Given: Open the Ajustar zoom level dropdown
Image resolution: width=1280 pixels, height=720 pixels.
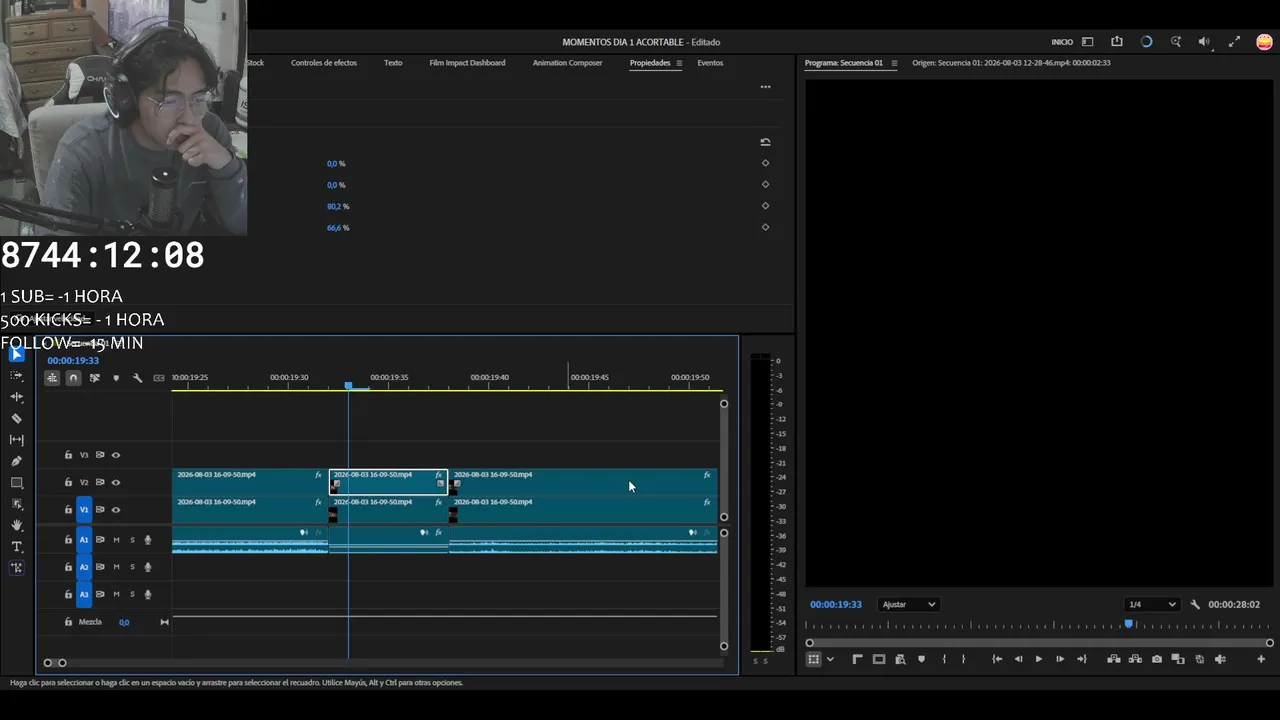Looking at the screenshot, I should (x=909, y=604).
